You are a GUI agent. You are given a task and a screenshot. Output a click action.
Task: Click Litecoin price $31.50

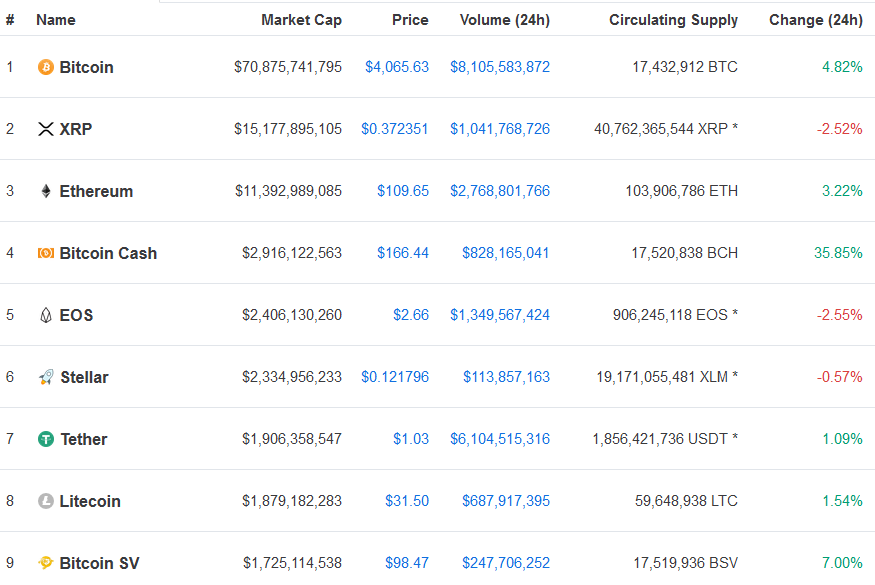[x=407, y=501]
